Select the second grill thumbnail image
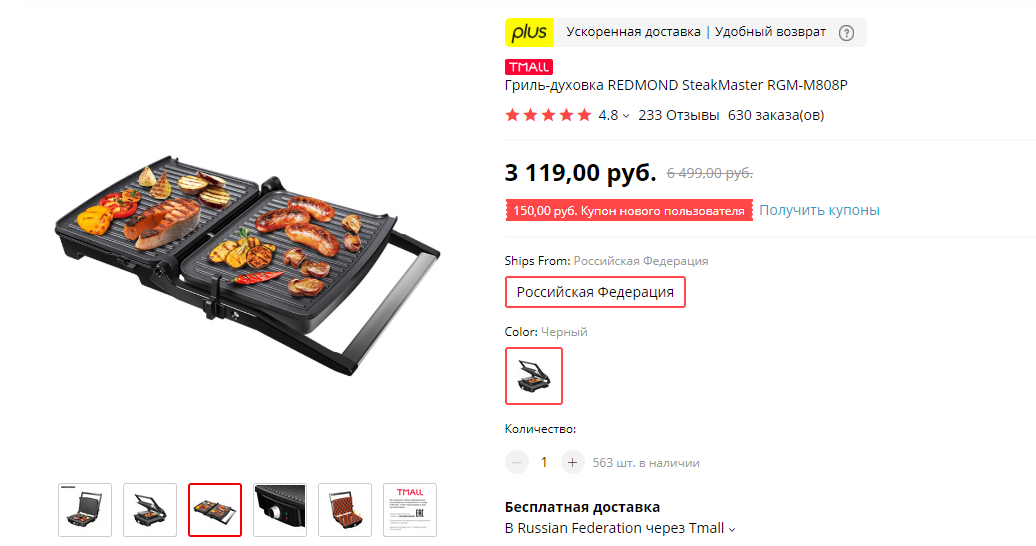Viewport: 1036px width, 546px height. (x=150, y=510)
